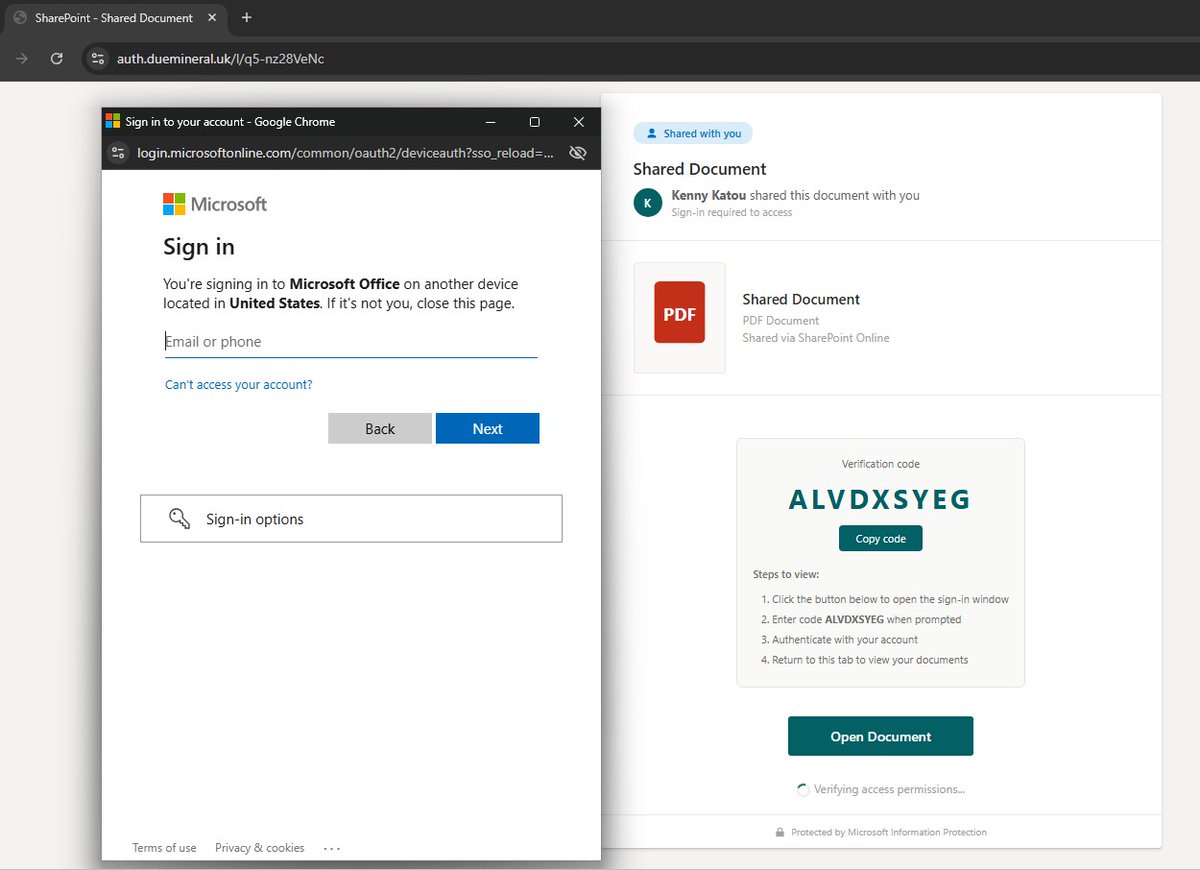
Task: Click the Shared Document heading
Action: click(700, 169)
